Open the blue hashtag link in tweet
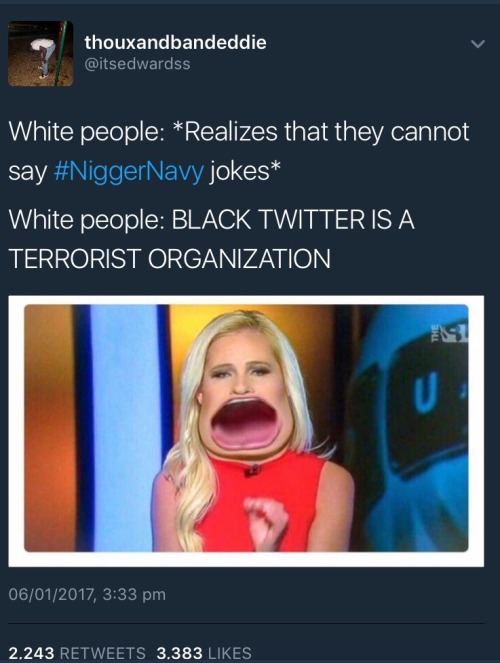 [x=129, y=172]
